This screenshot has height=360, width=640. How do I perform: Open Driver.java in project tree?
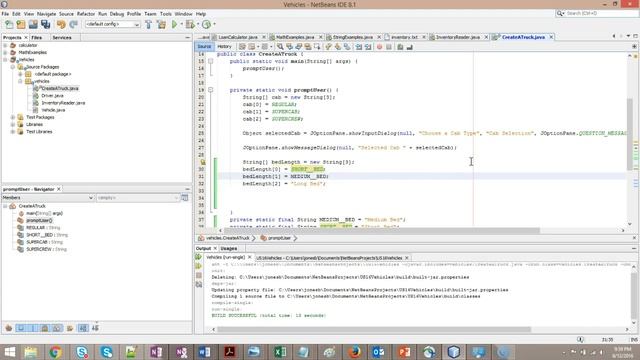point(52,96)
